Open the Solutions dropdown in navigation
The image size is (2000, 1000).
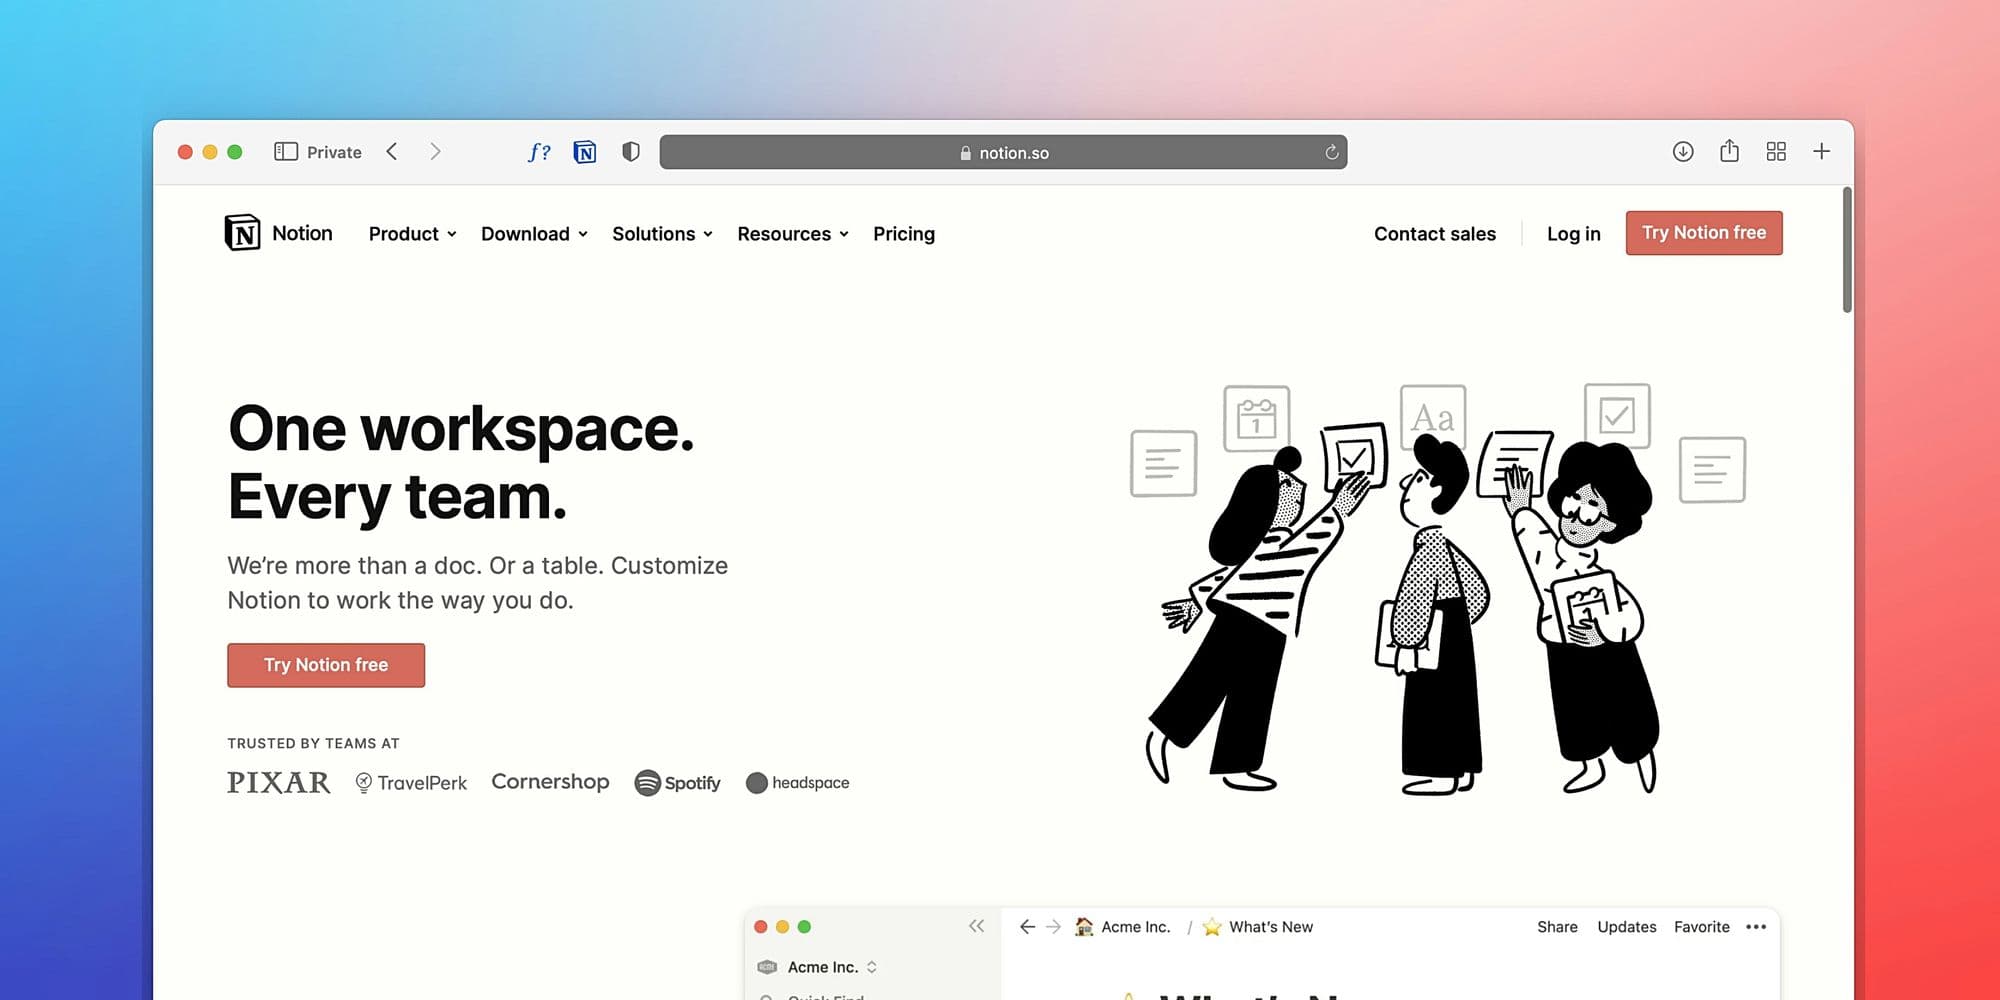pyautogui.click(x=662, y=234)
